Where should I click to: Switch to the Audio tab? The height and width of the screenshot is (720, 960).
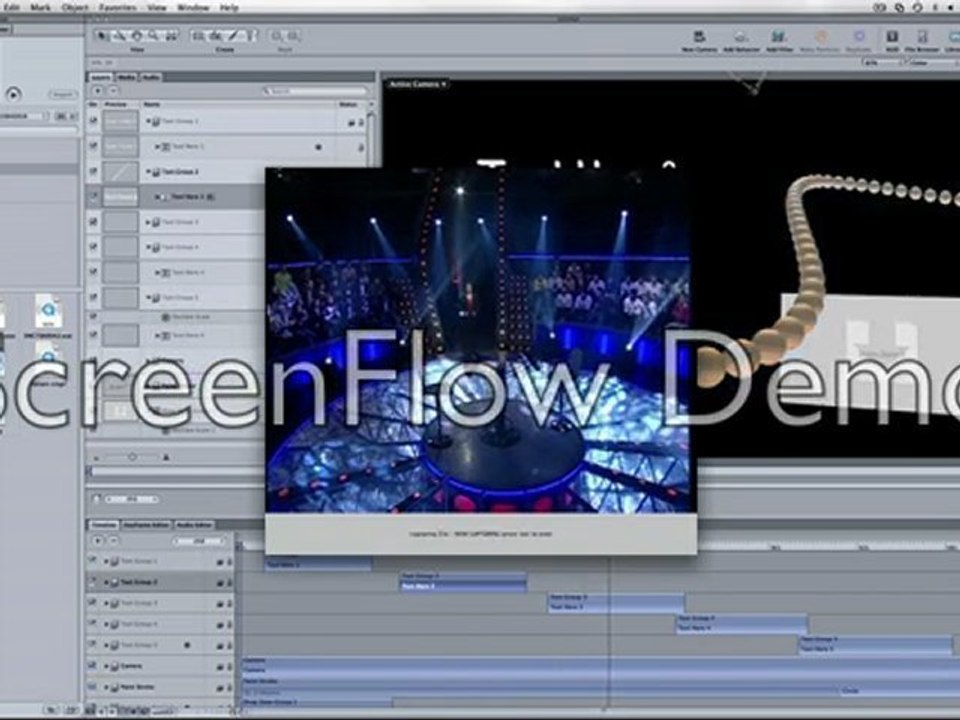(151, 77)
